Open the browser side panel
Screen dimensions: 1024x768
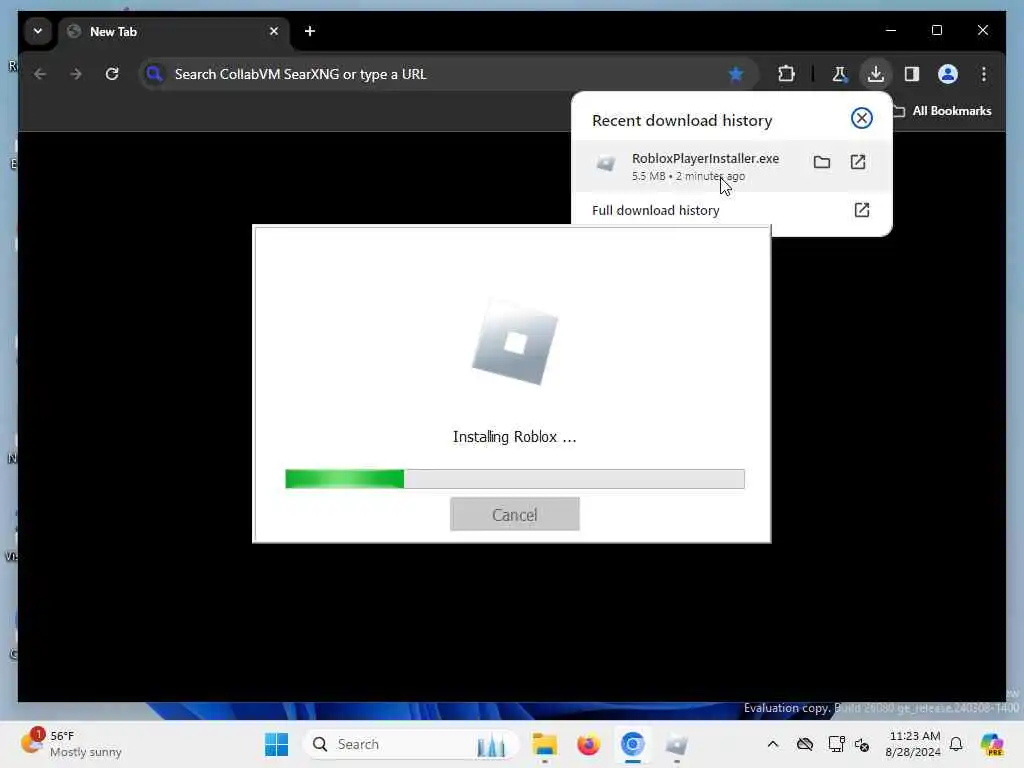coord(912,74)
